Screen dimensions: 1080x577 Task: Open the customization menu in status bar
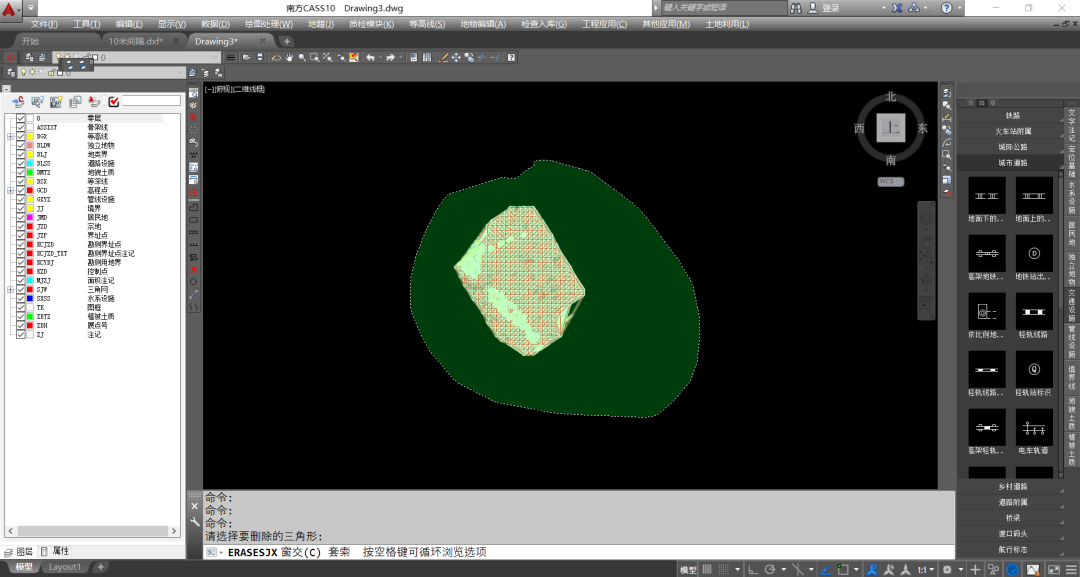pos(1072,569)
